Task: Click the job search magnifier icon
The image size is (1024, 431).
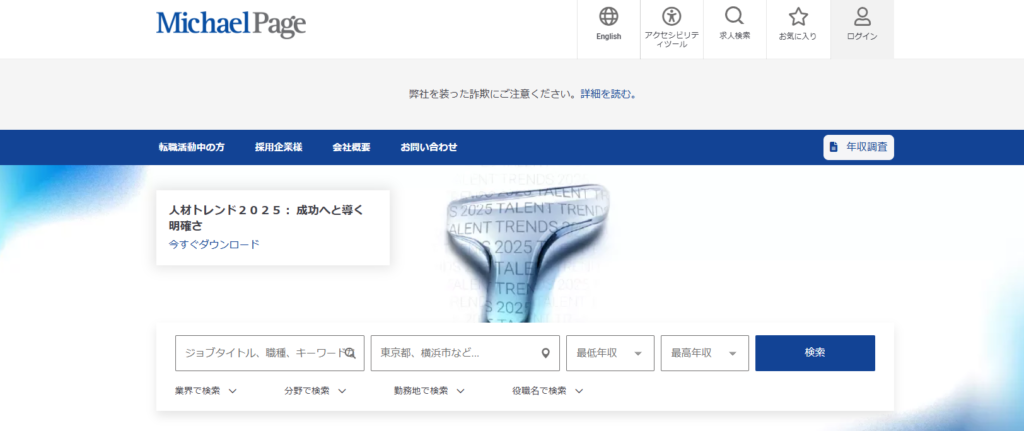Action: click(734, 17)
